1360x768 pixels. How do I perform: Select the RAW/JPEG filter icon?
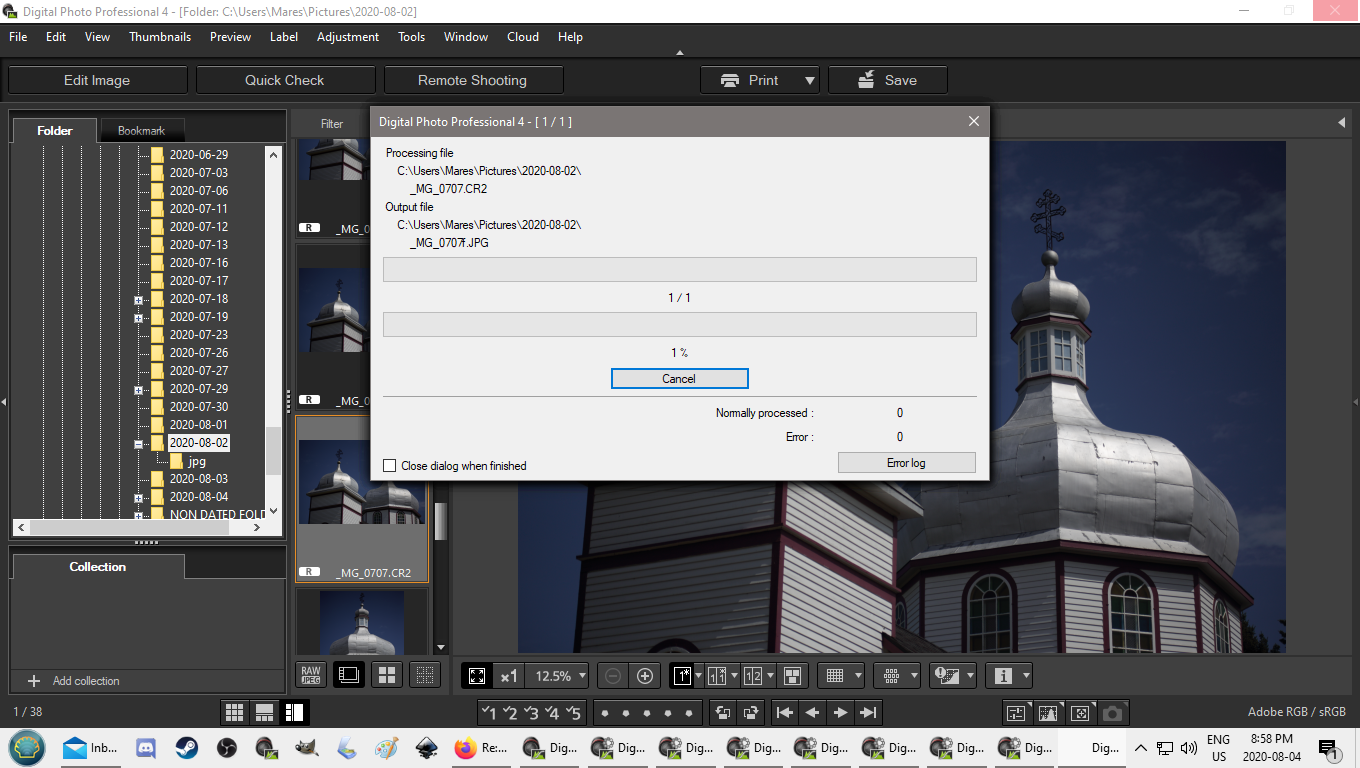(310, 675)
